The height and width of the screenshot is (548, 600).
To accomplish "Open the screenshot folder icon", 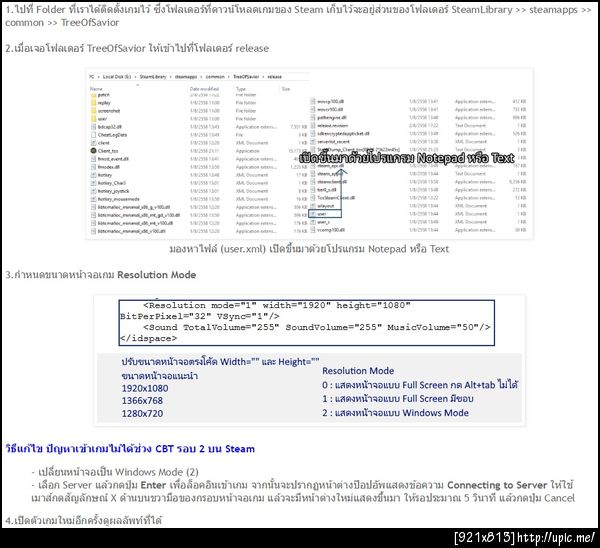I will 93,111.
